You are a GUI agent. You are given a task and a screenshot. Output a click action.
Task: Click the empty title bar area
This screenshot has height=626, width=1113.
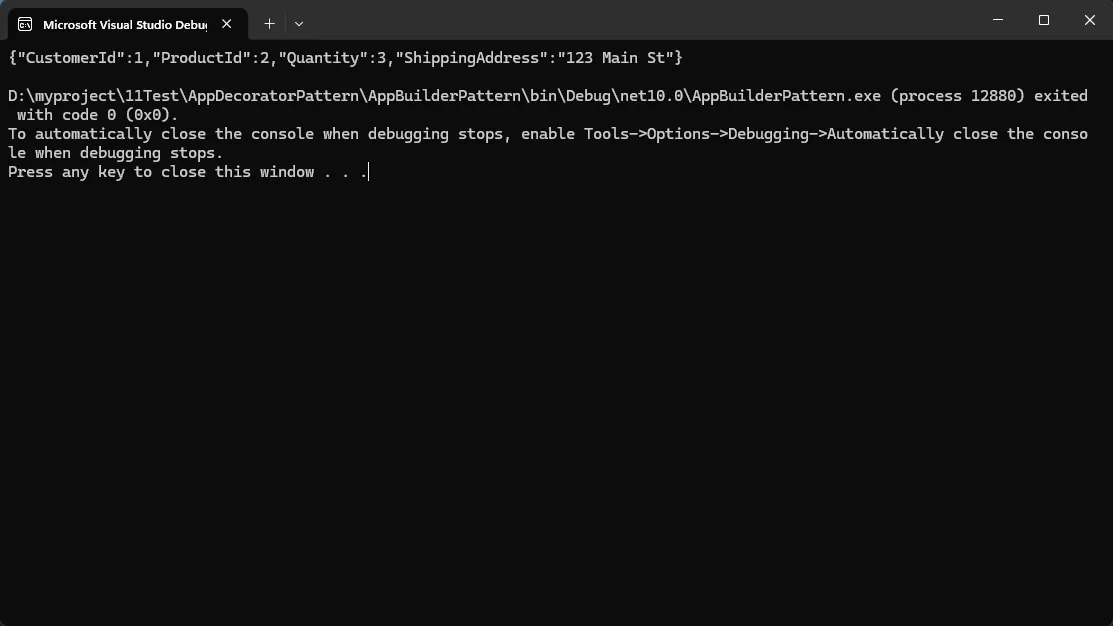[640, 20]
